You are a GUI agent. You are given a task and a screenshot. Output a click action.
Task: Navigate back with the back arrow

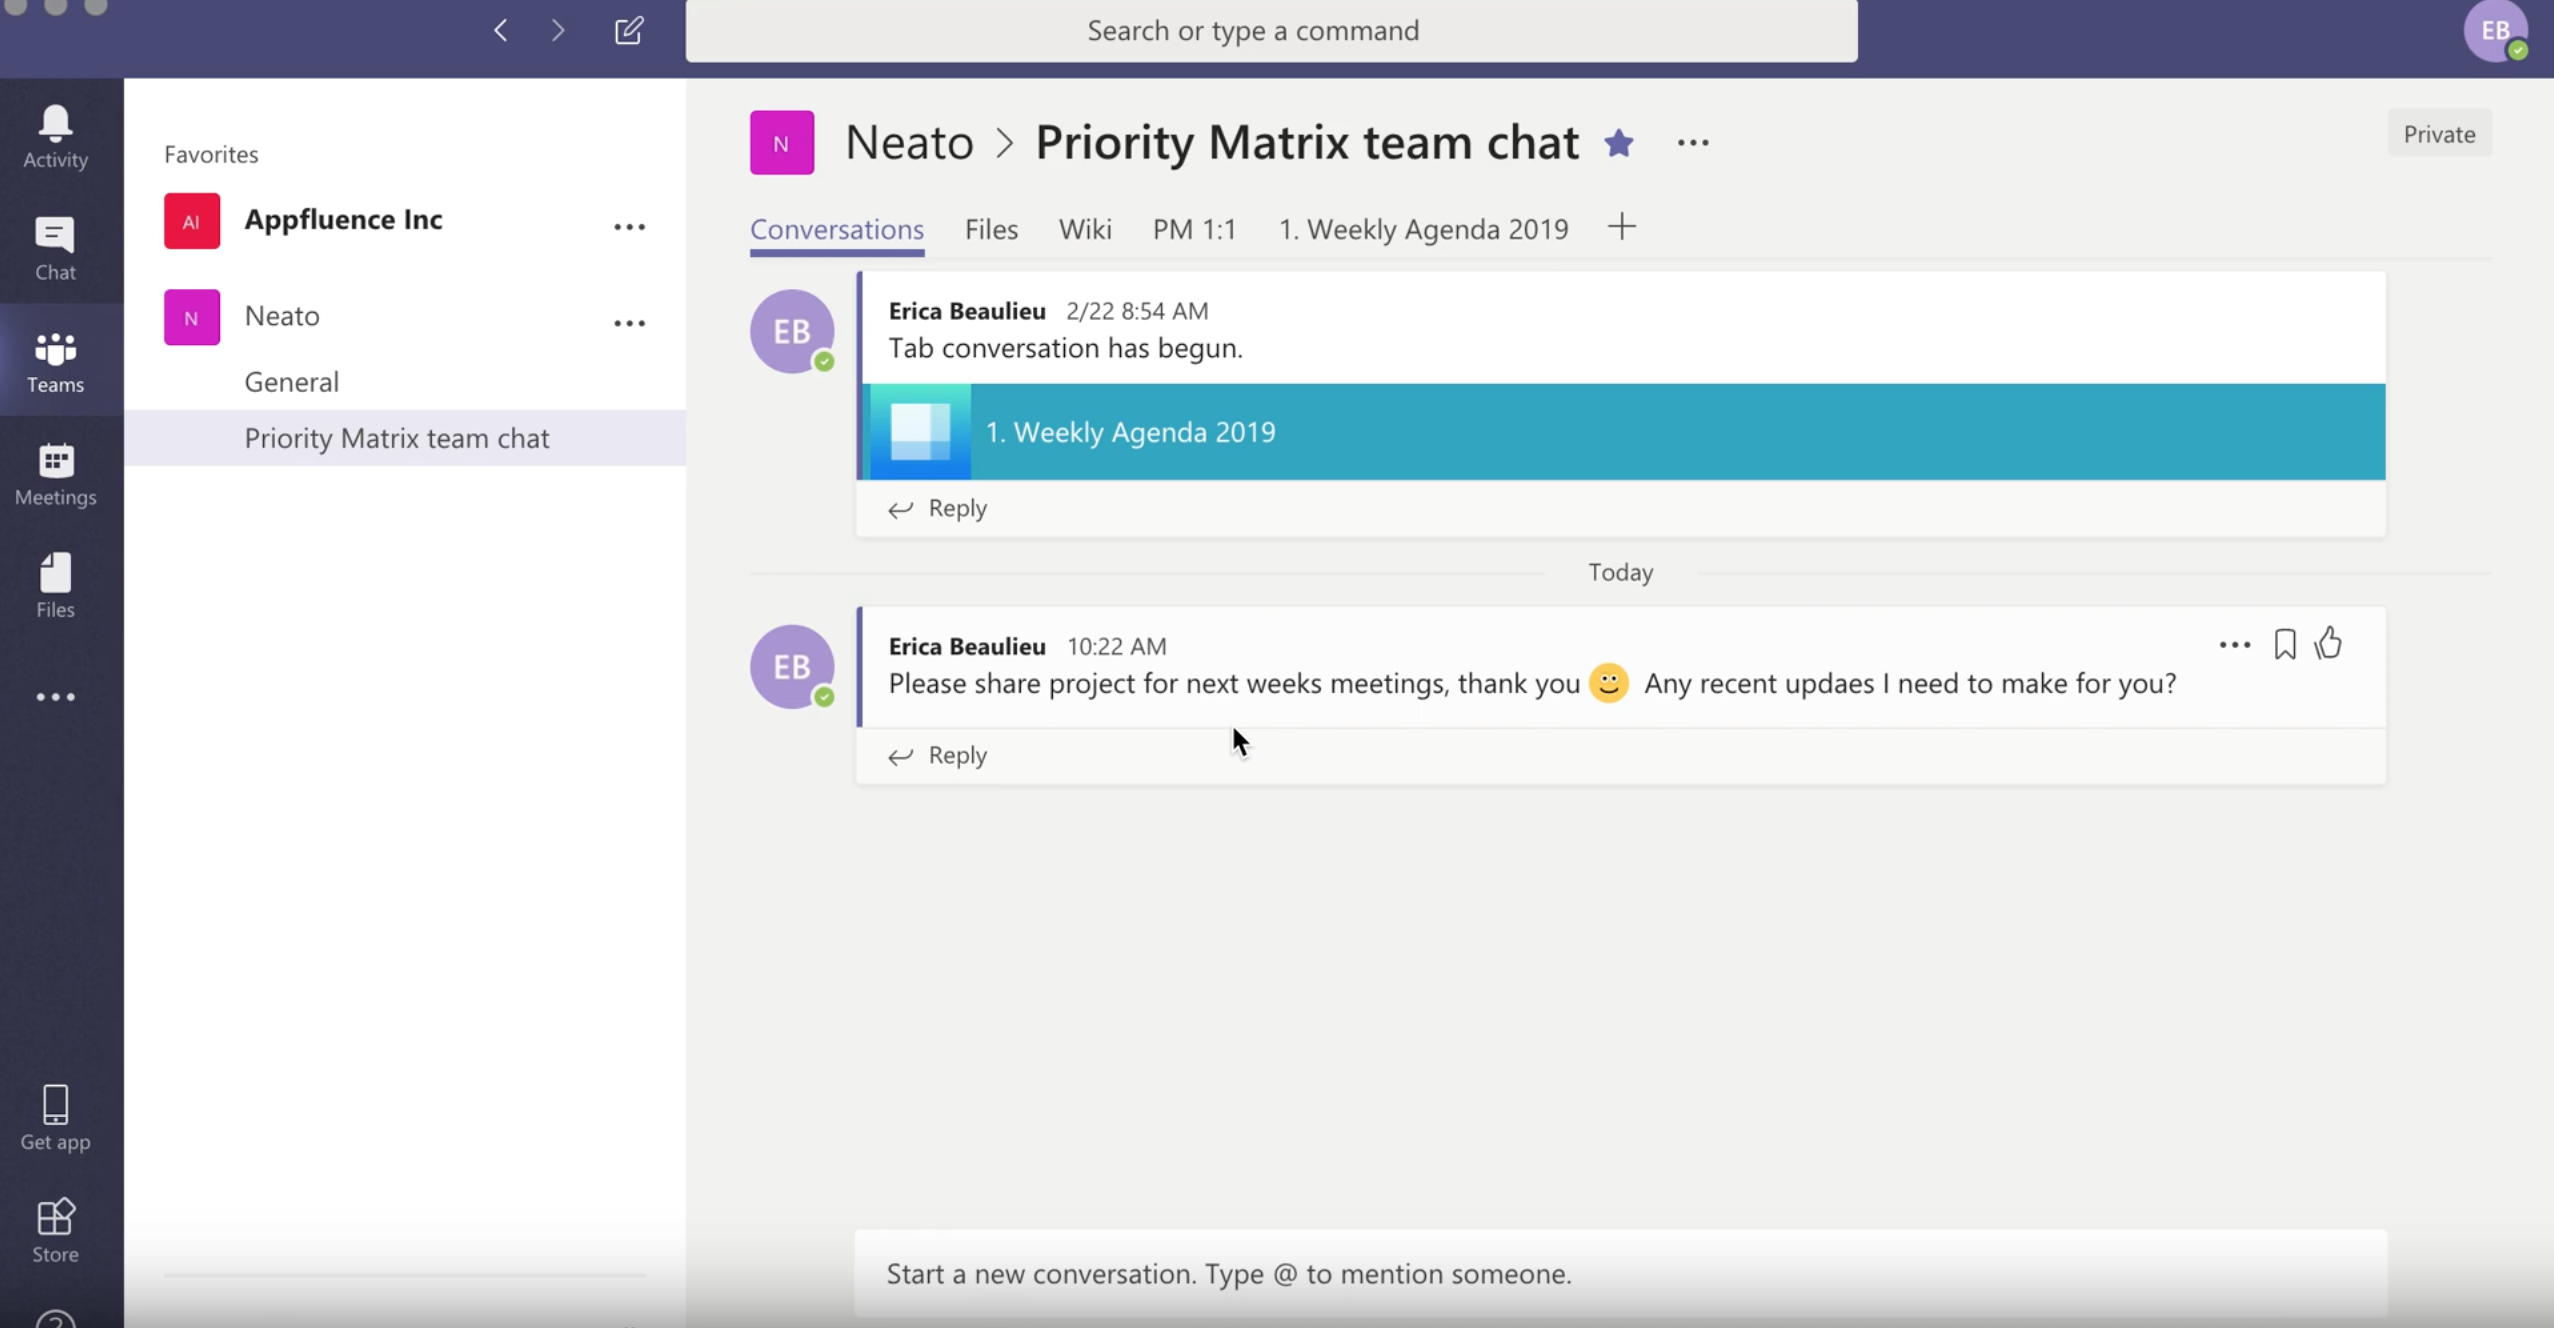click(501, 30)
